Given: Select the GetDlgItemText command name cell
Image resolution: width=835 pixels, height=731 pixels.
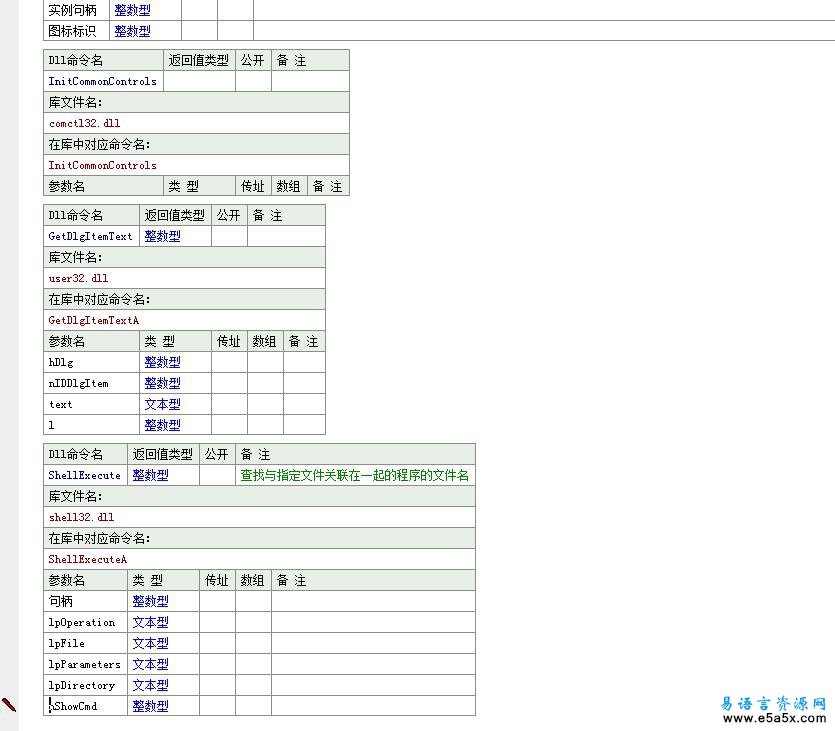Looking at the screenshot, I should point(90,236).
